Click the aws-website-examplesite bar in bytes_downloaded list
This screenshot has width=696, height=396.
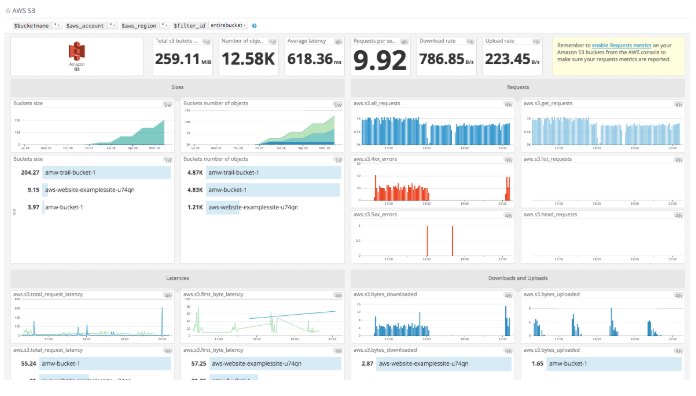tap(443, 364)
